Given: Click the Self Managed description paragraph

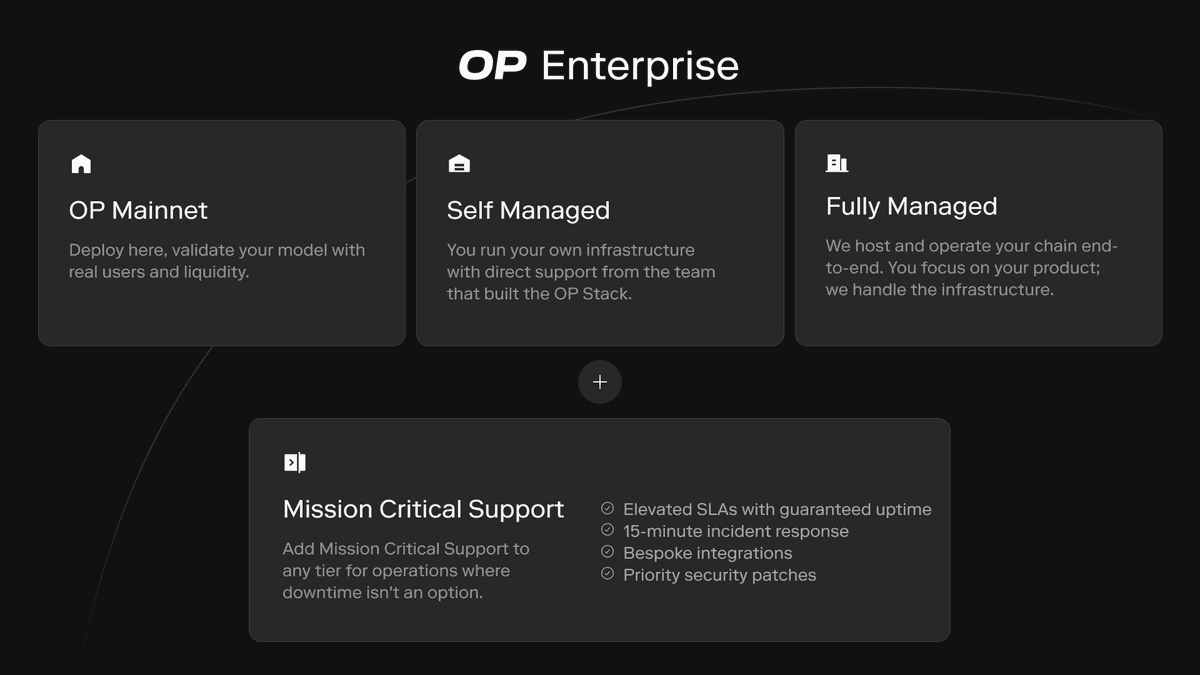Looking at the screenshot, I should 580,272.
